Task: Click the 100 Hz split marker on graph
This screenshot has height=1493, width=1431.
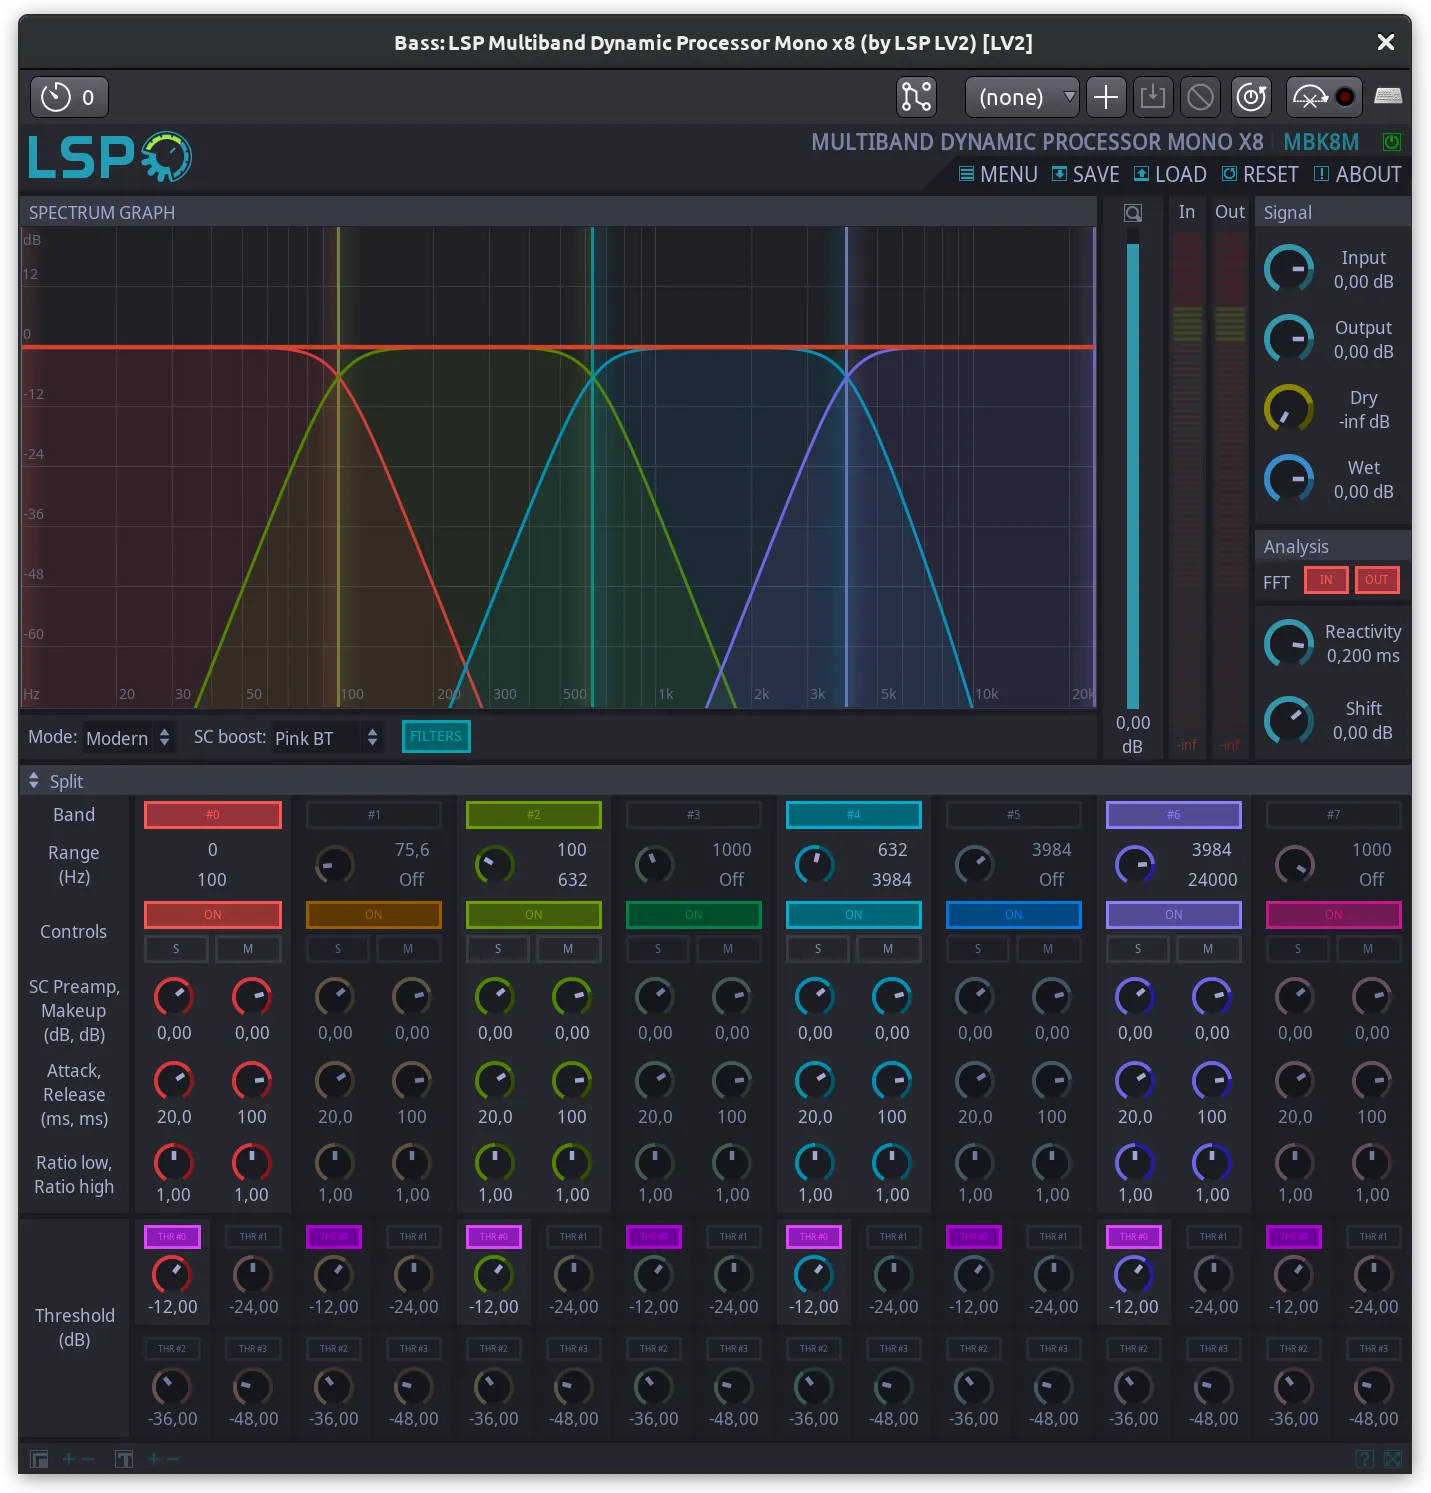Action: click(339, 467)
